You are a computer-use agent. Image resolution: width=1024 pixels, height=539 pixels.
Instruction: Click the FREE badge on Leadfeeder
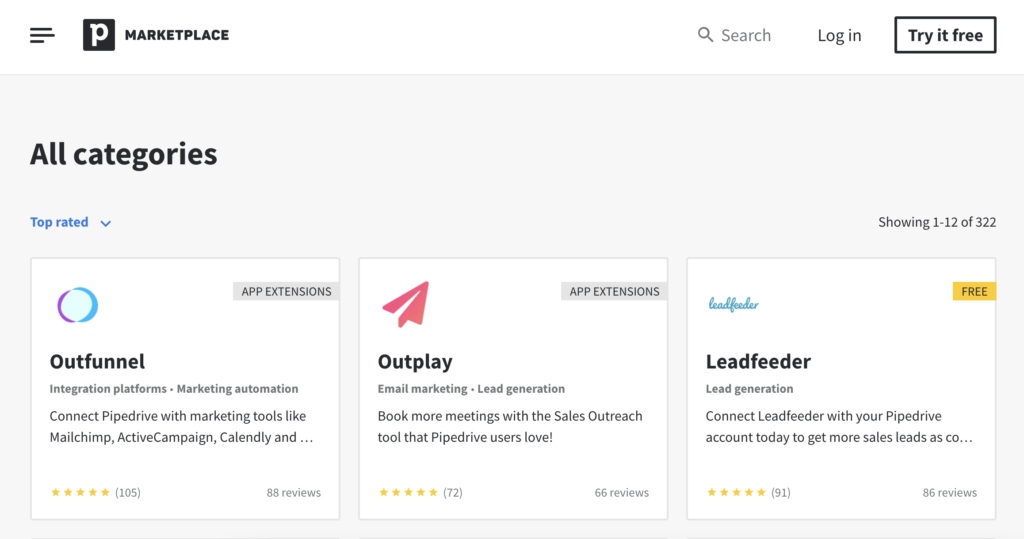[974, 291]
